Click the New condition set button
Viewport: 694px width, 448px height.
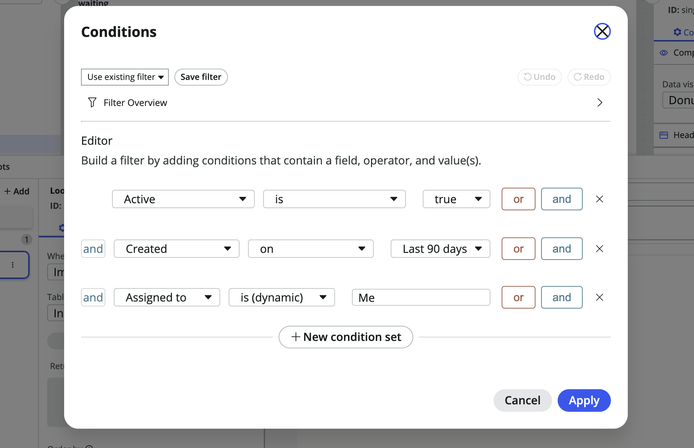click(346, 337)
